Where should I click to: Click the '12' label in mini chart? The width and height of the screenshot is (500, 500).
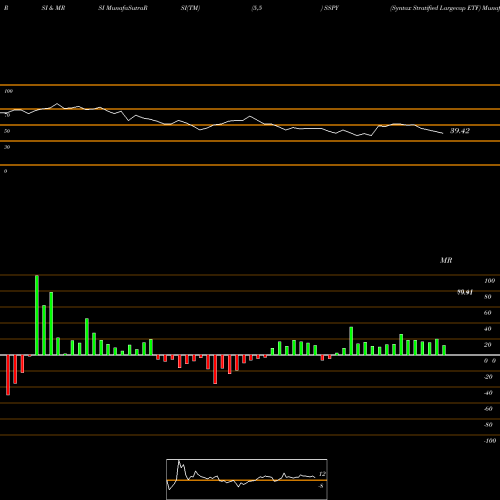pos(322,474)
